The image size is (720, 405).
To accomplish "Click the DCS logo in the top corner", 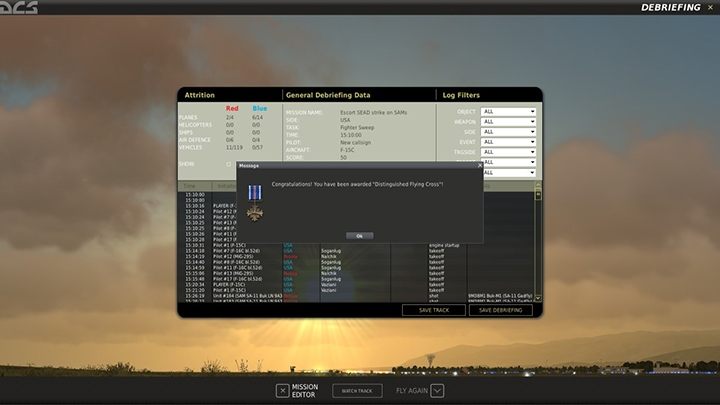I will pyautogui.click(x=19, y=8).
